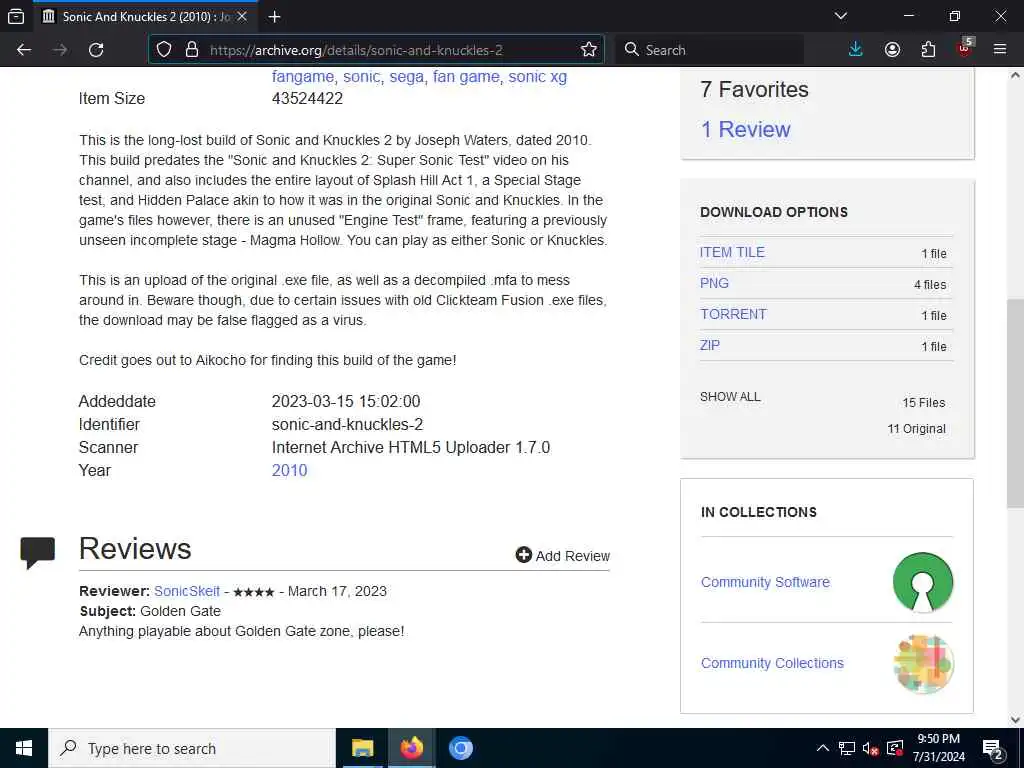Open the Firefox account icon
Image resolution: width=1024 pixels, height=768 pixels.
coord(892,50)
